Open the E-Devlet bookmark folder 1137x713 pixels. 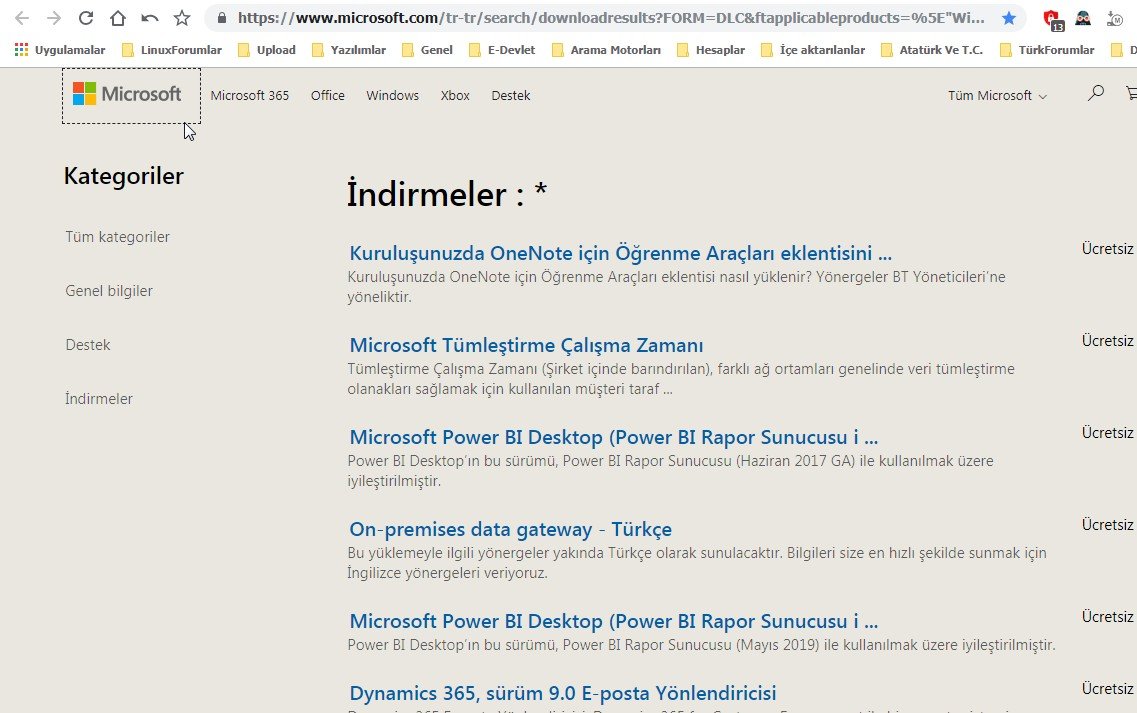502,49
